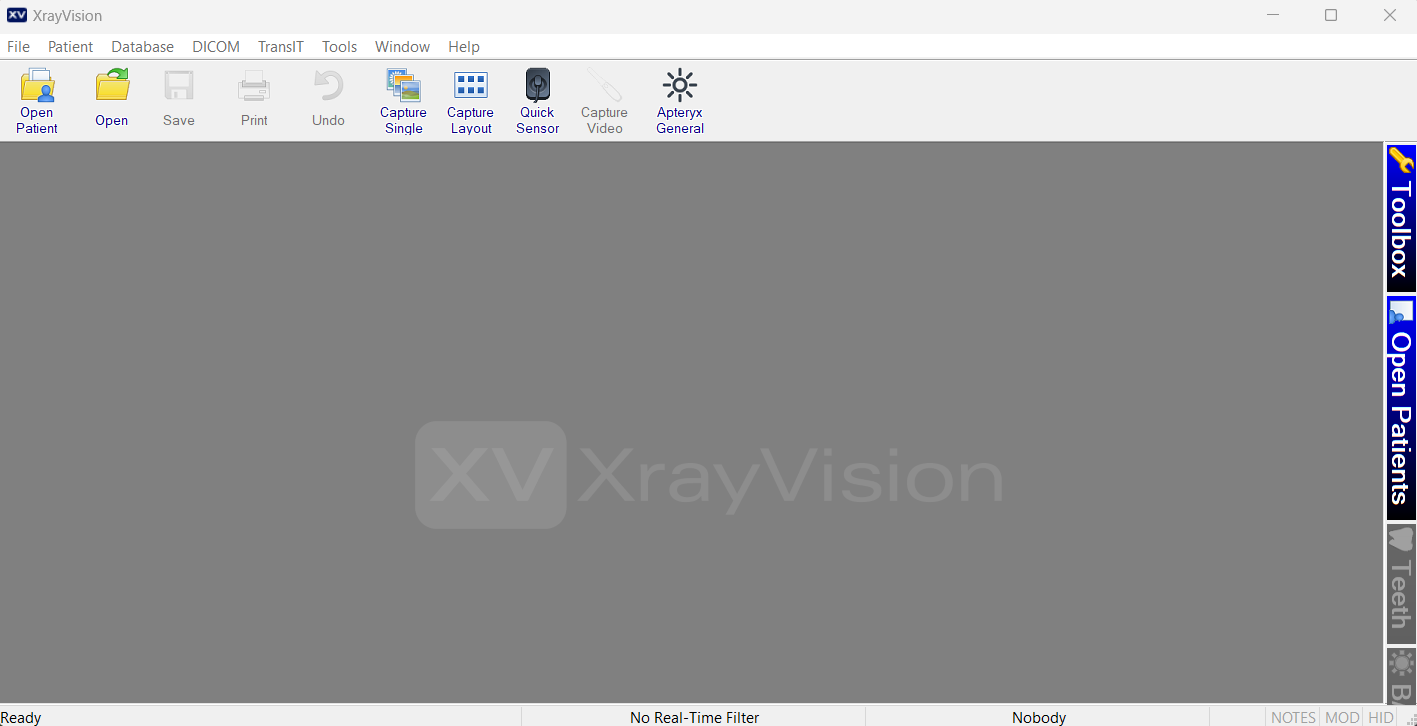The image size is (1417, 726).
Task: Click the MOD status indicator
Action: point(1342,717)
